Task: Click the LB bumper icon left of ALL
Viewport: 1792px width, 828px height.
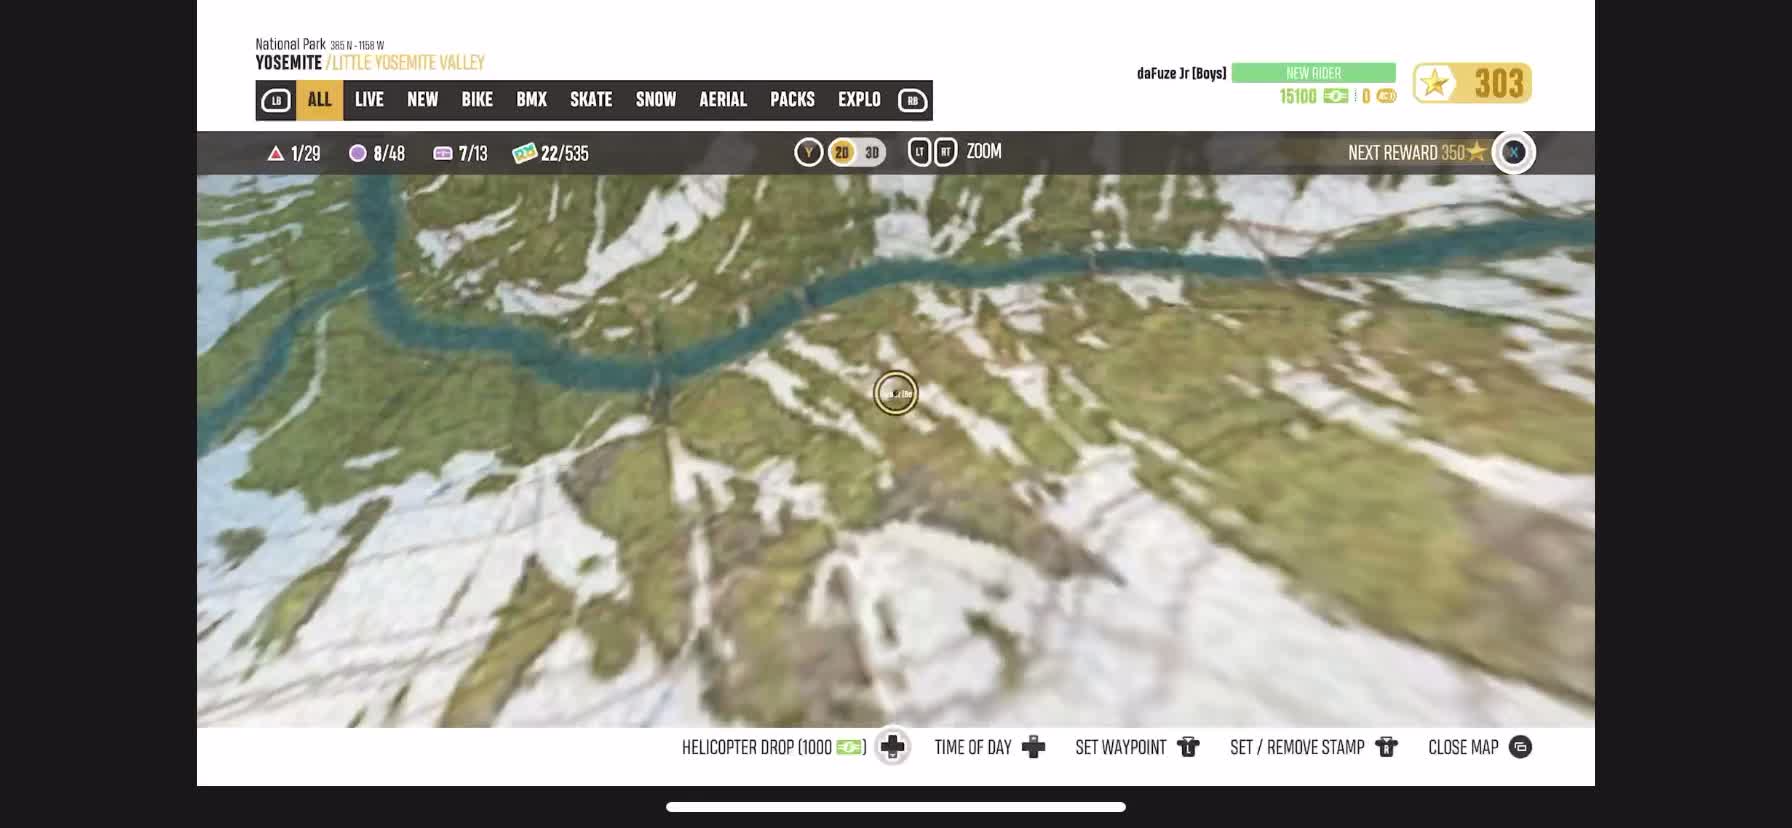Action: tap(275, 100)
